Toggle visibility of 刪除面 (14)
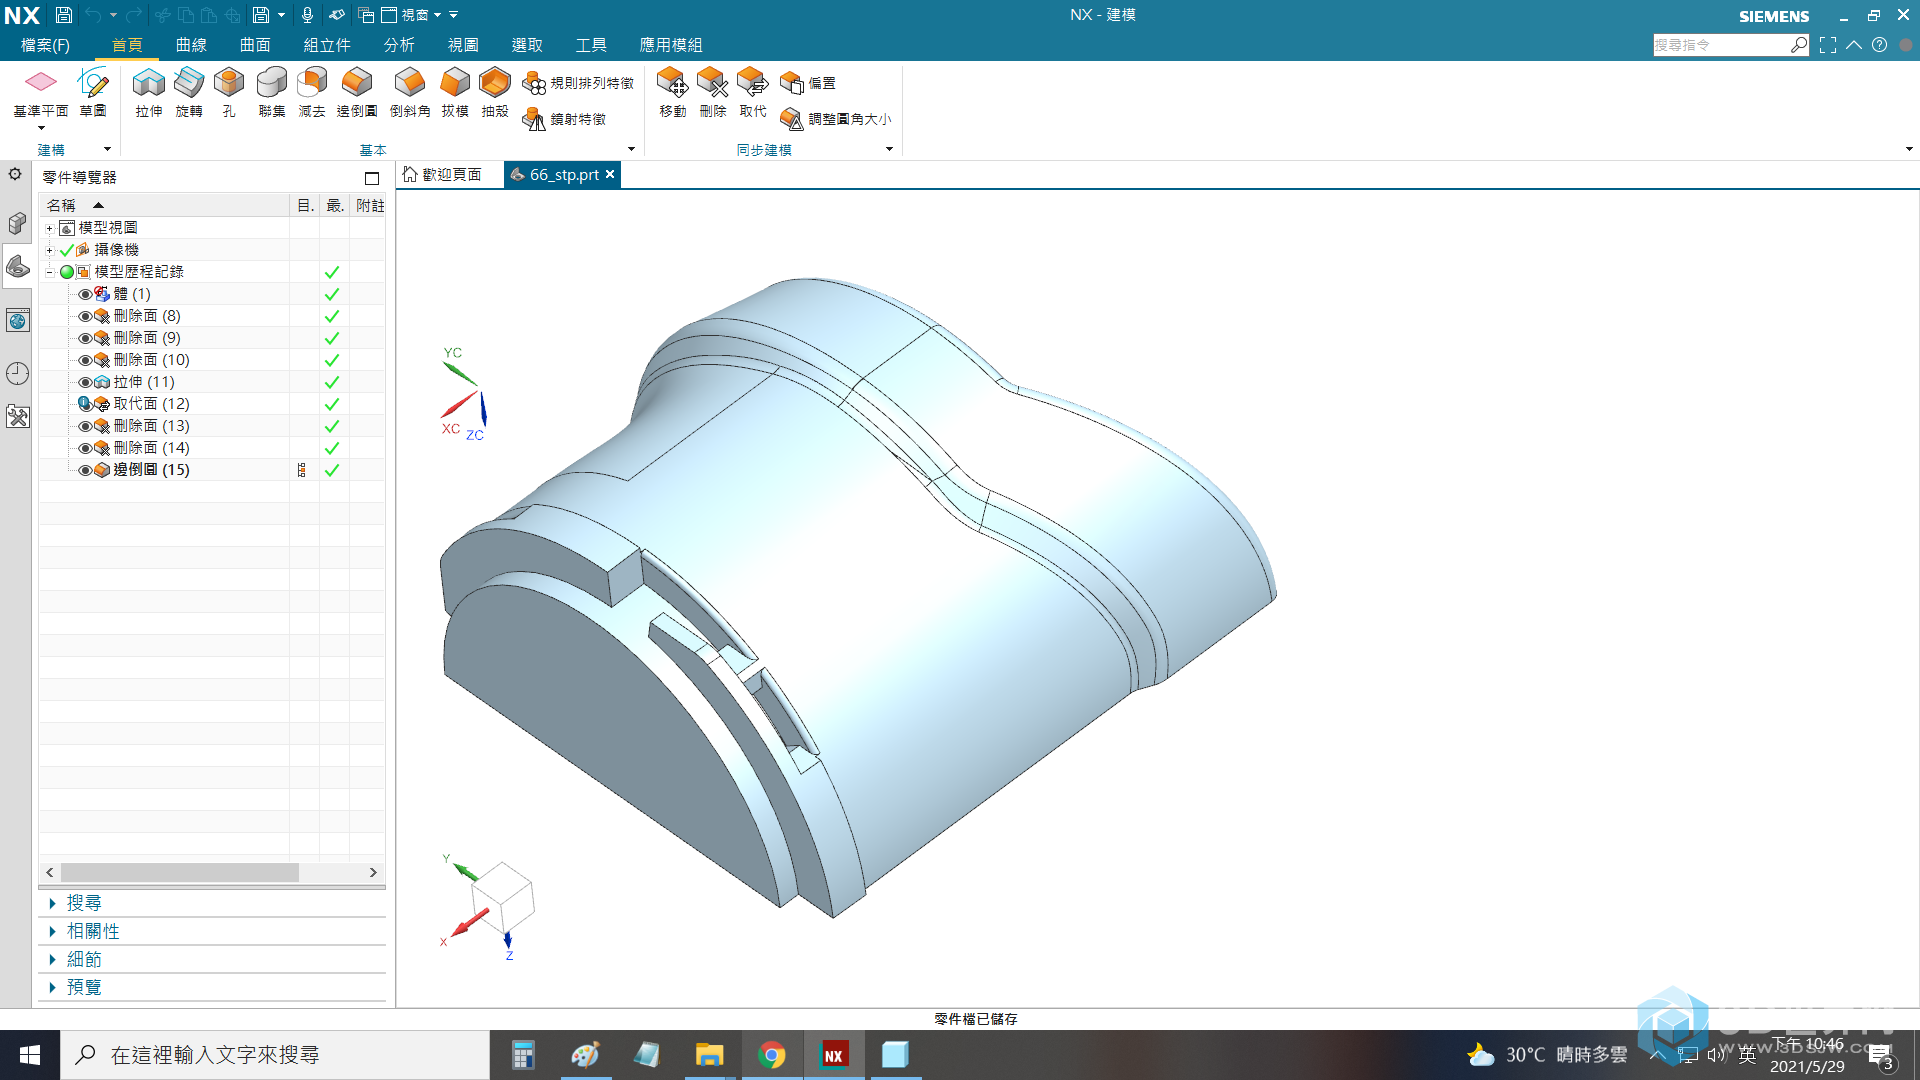This screenshot has width=1920, height=1080. (85, 448)
